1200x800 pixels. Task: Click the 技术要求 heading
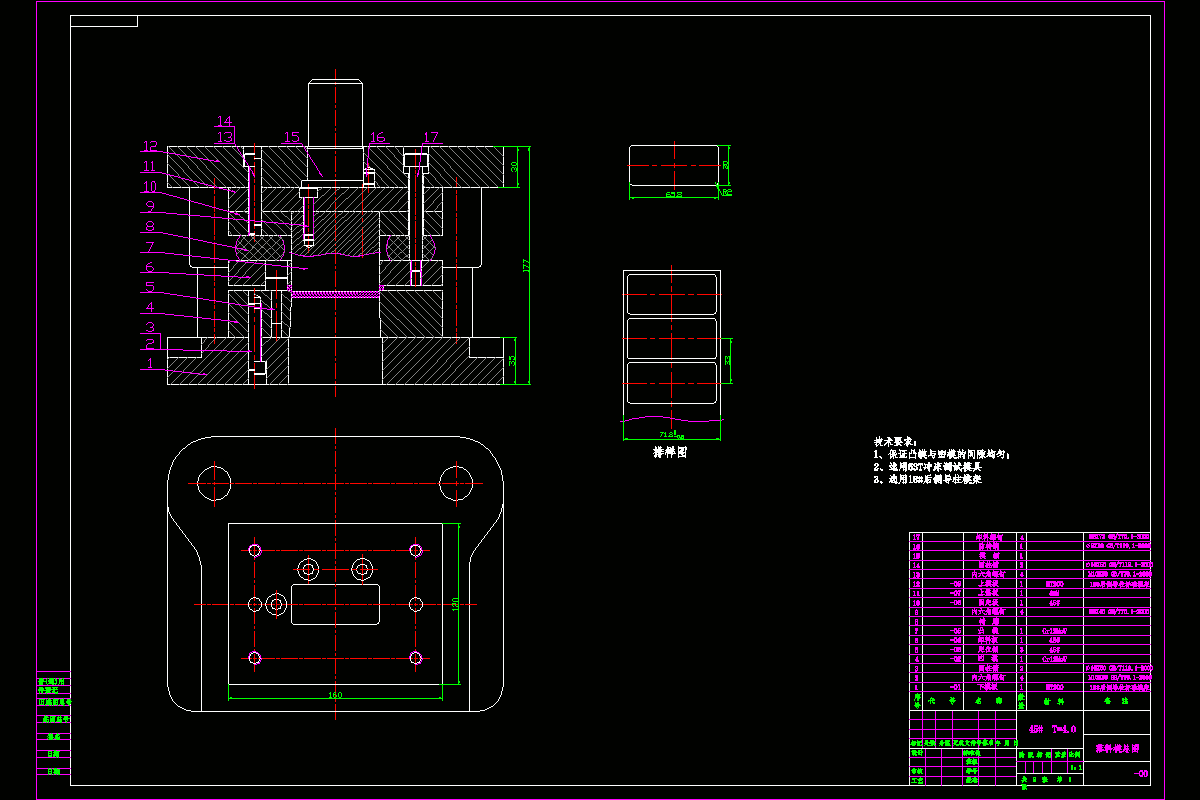coord(893,441)
